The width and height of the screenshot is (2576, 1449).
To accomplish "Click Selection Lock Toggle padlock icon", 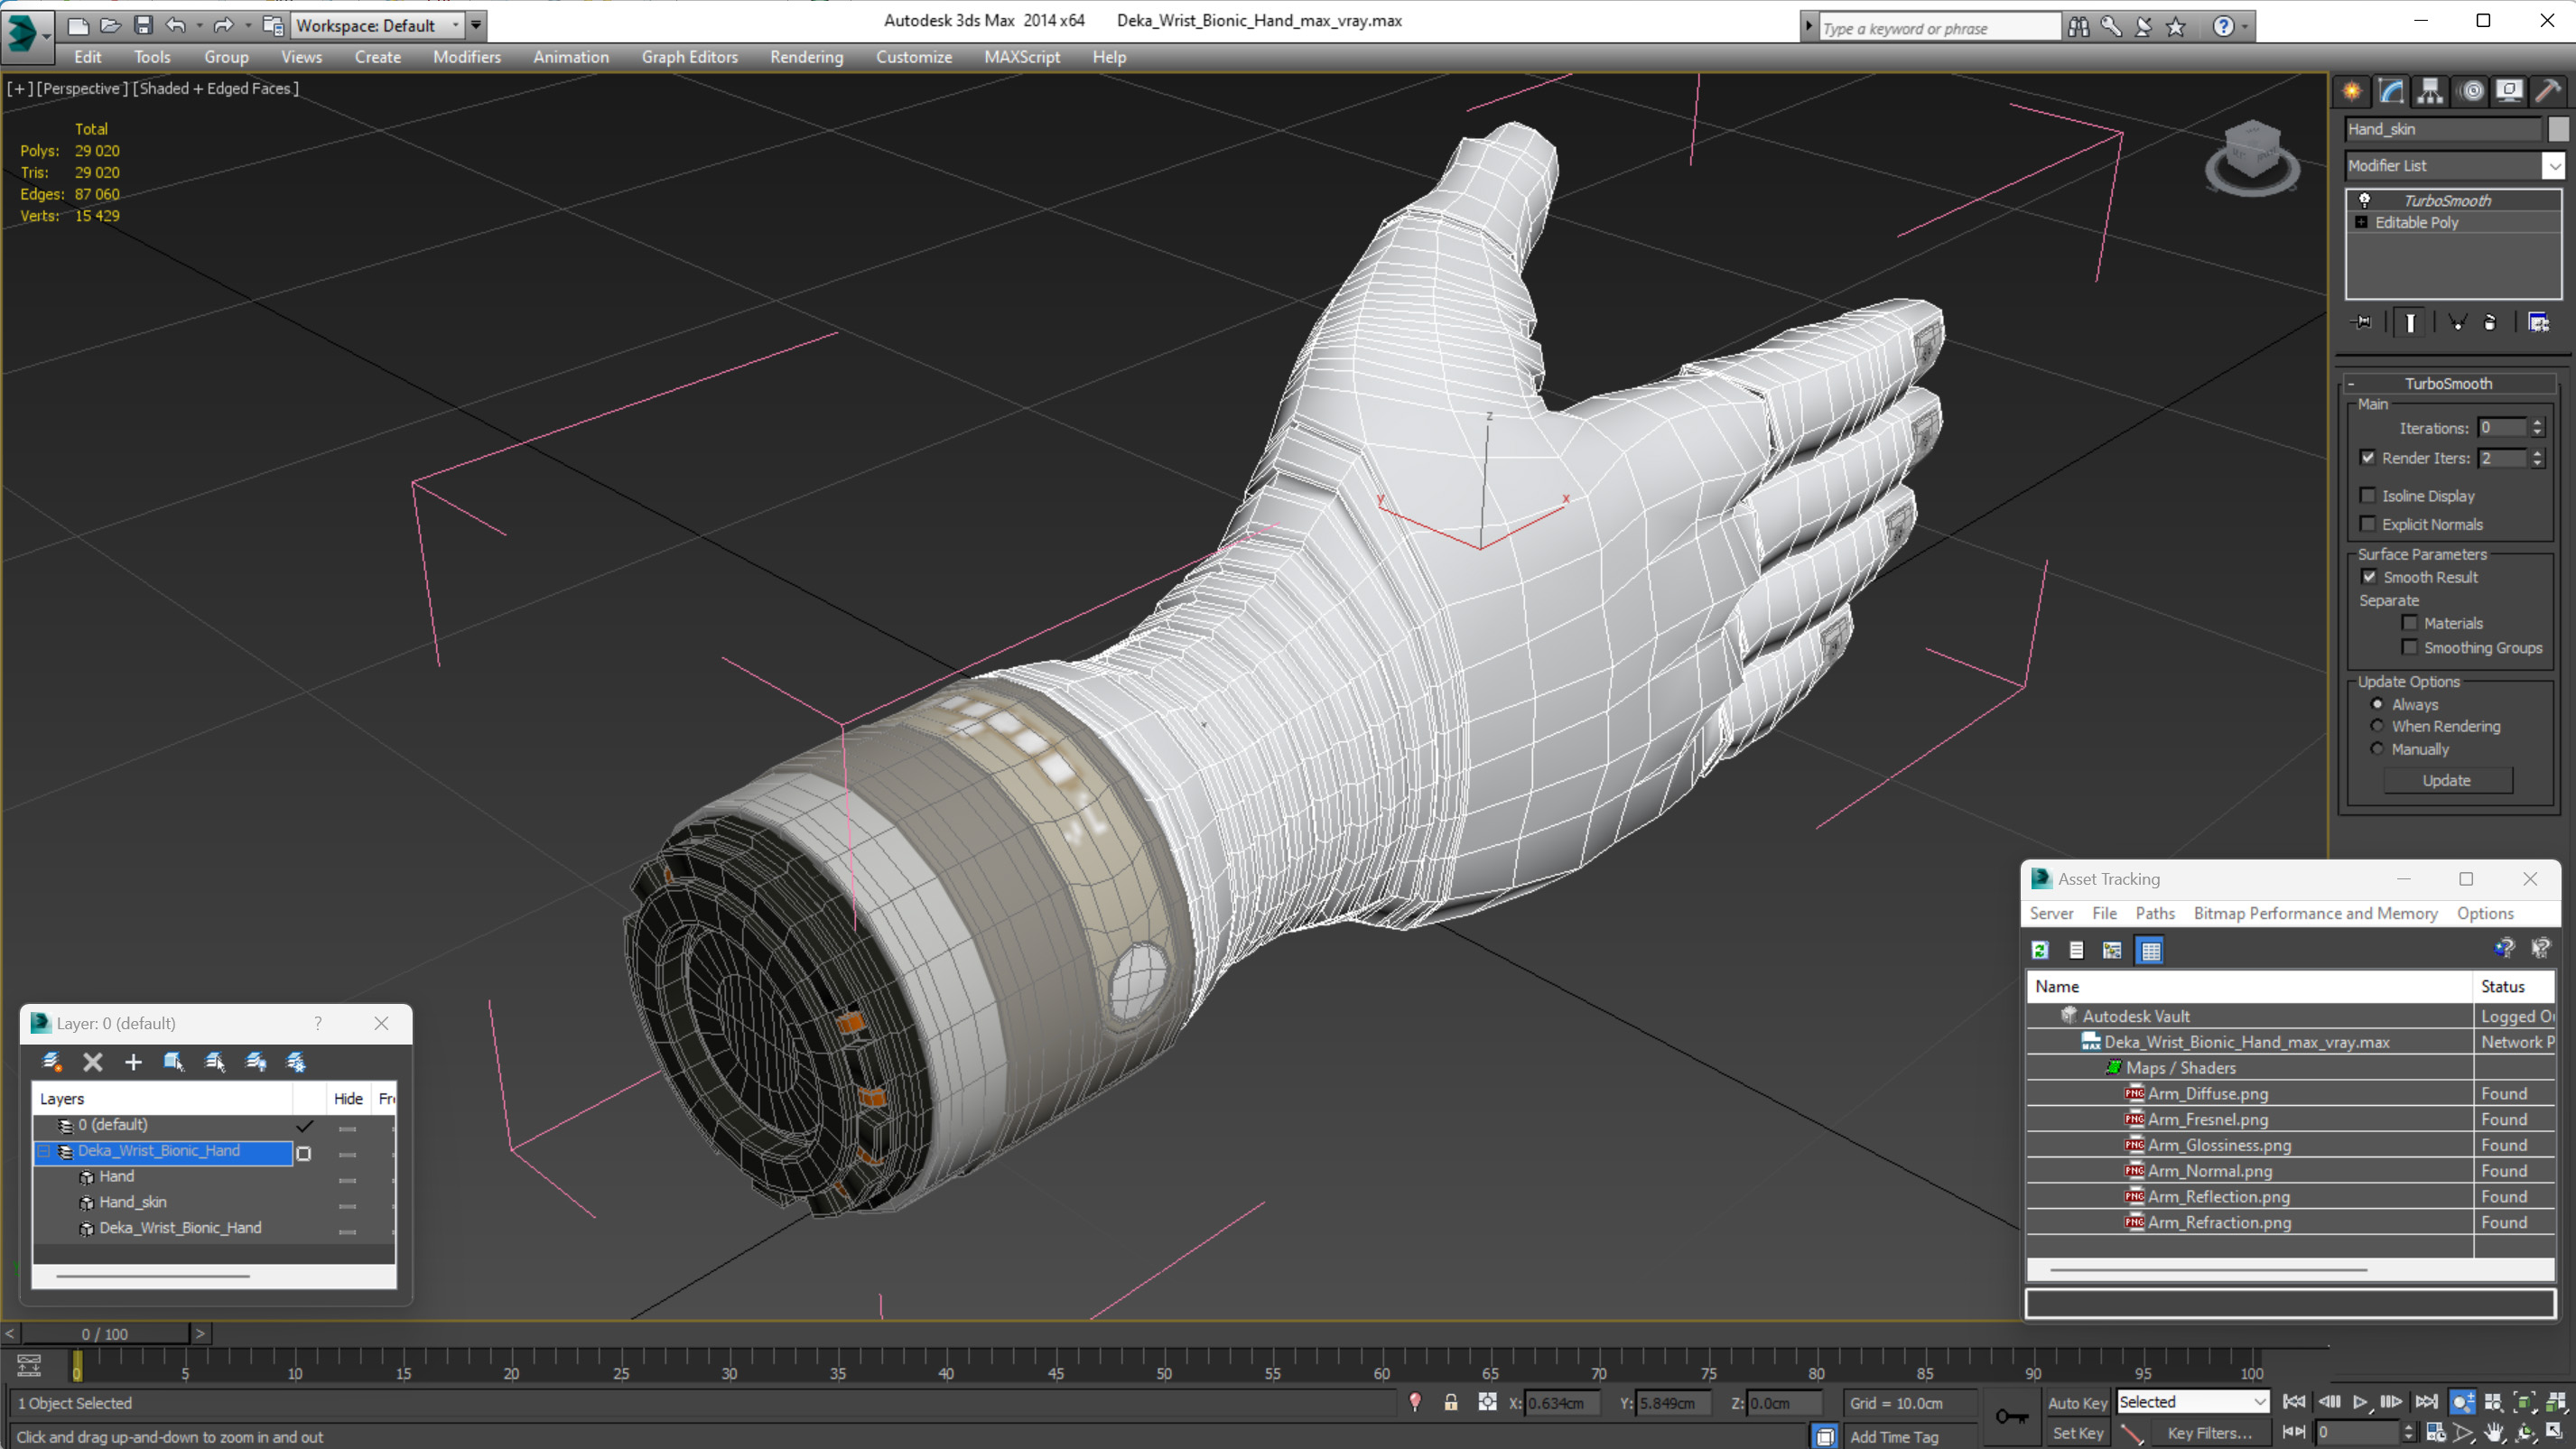I will (x=1451, y=1402).
